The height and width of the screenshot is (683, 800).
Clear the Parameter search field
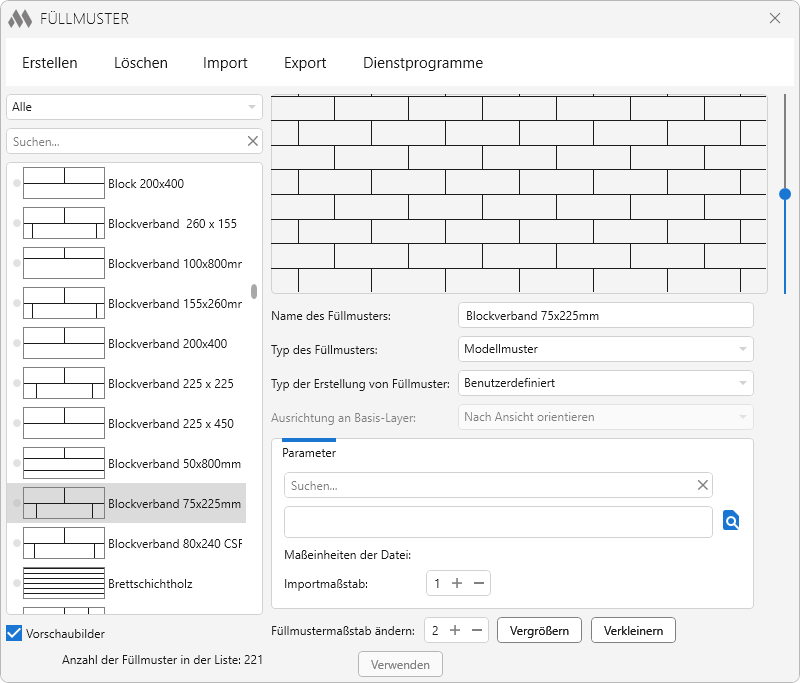click(703, 485)
